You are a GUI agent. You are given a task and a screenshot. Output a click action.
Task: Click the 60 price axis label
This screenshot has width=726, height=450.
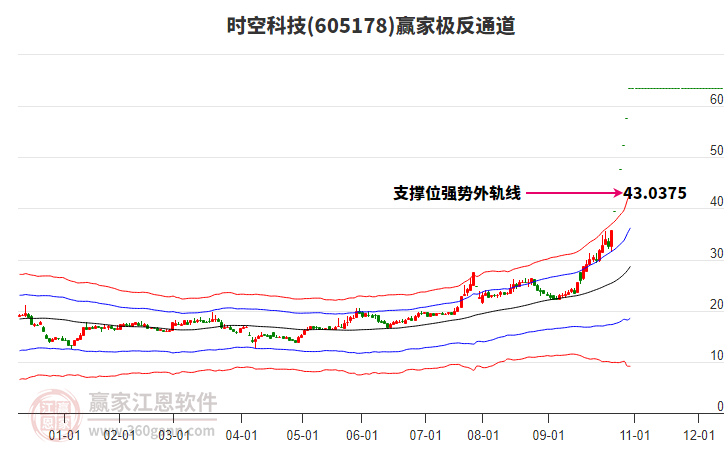(716, 99)
